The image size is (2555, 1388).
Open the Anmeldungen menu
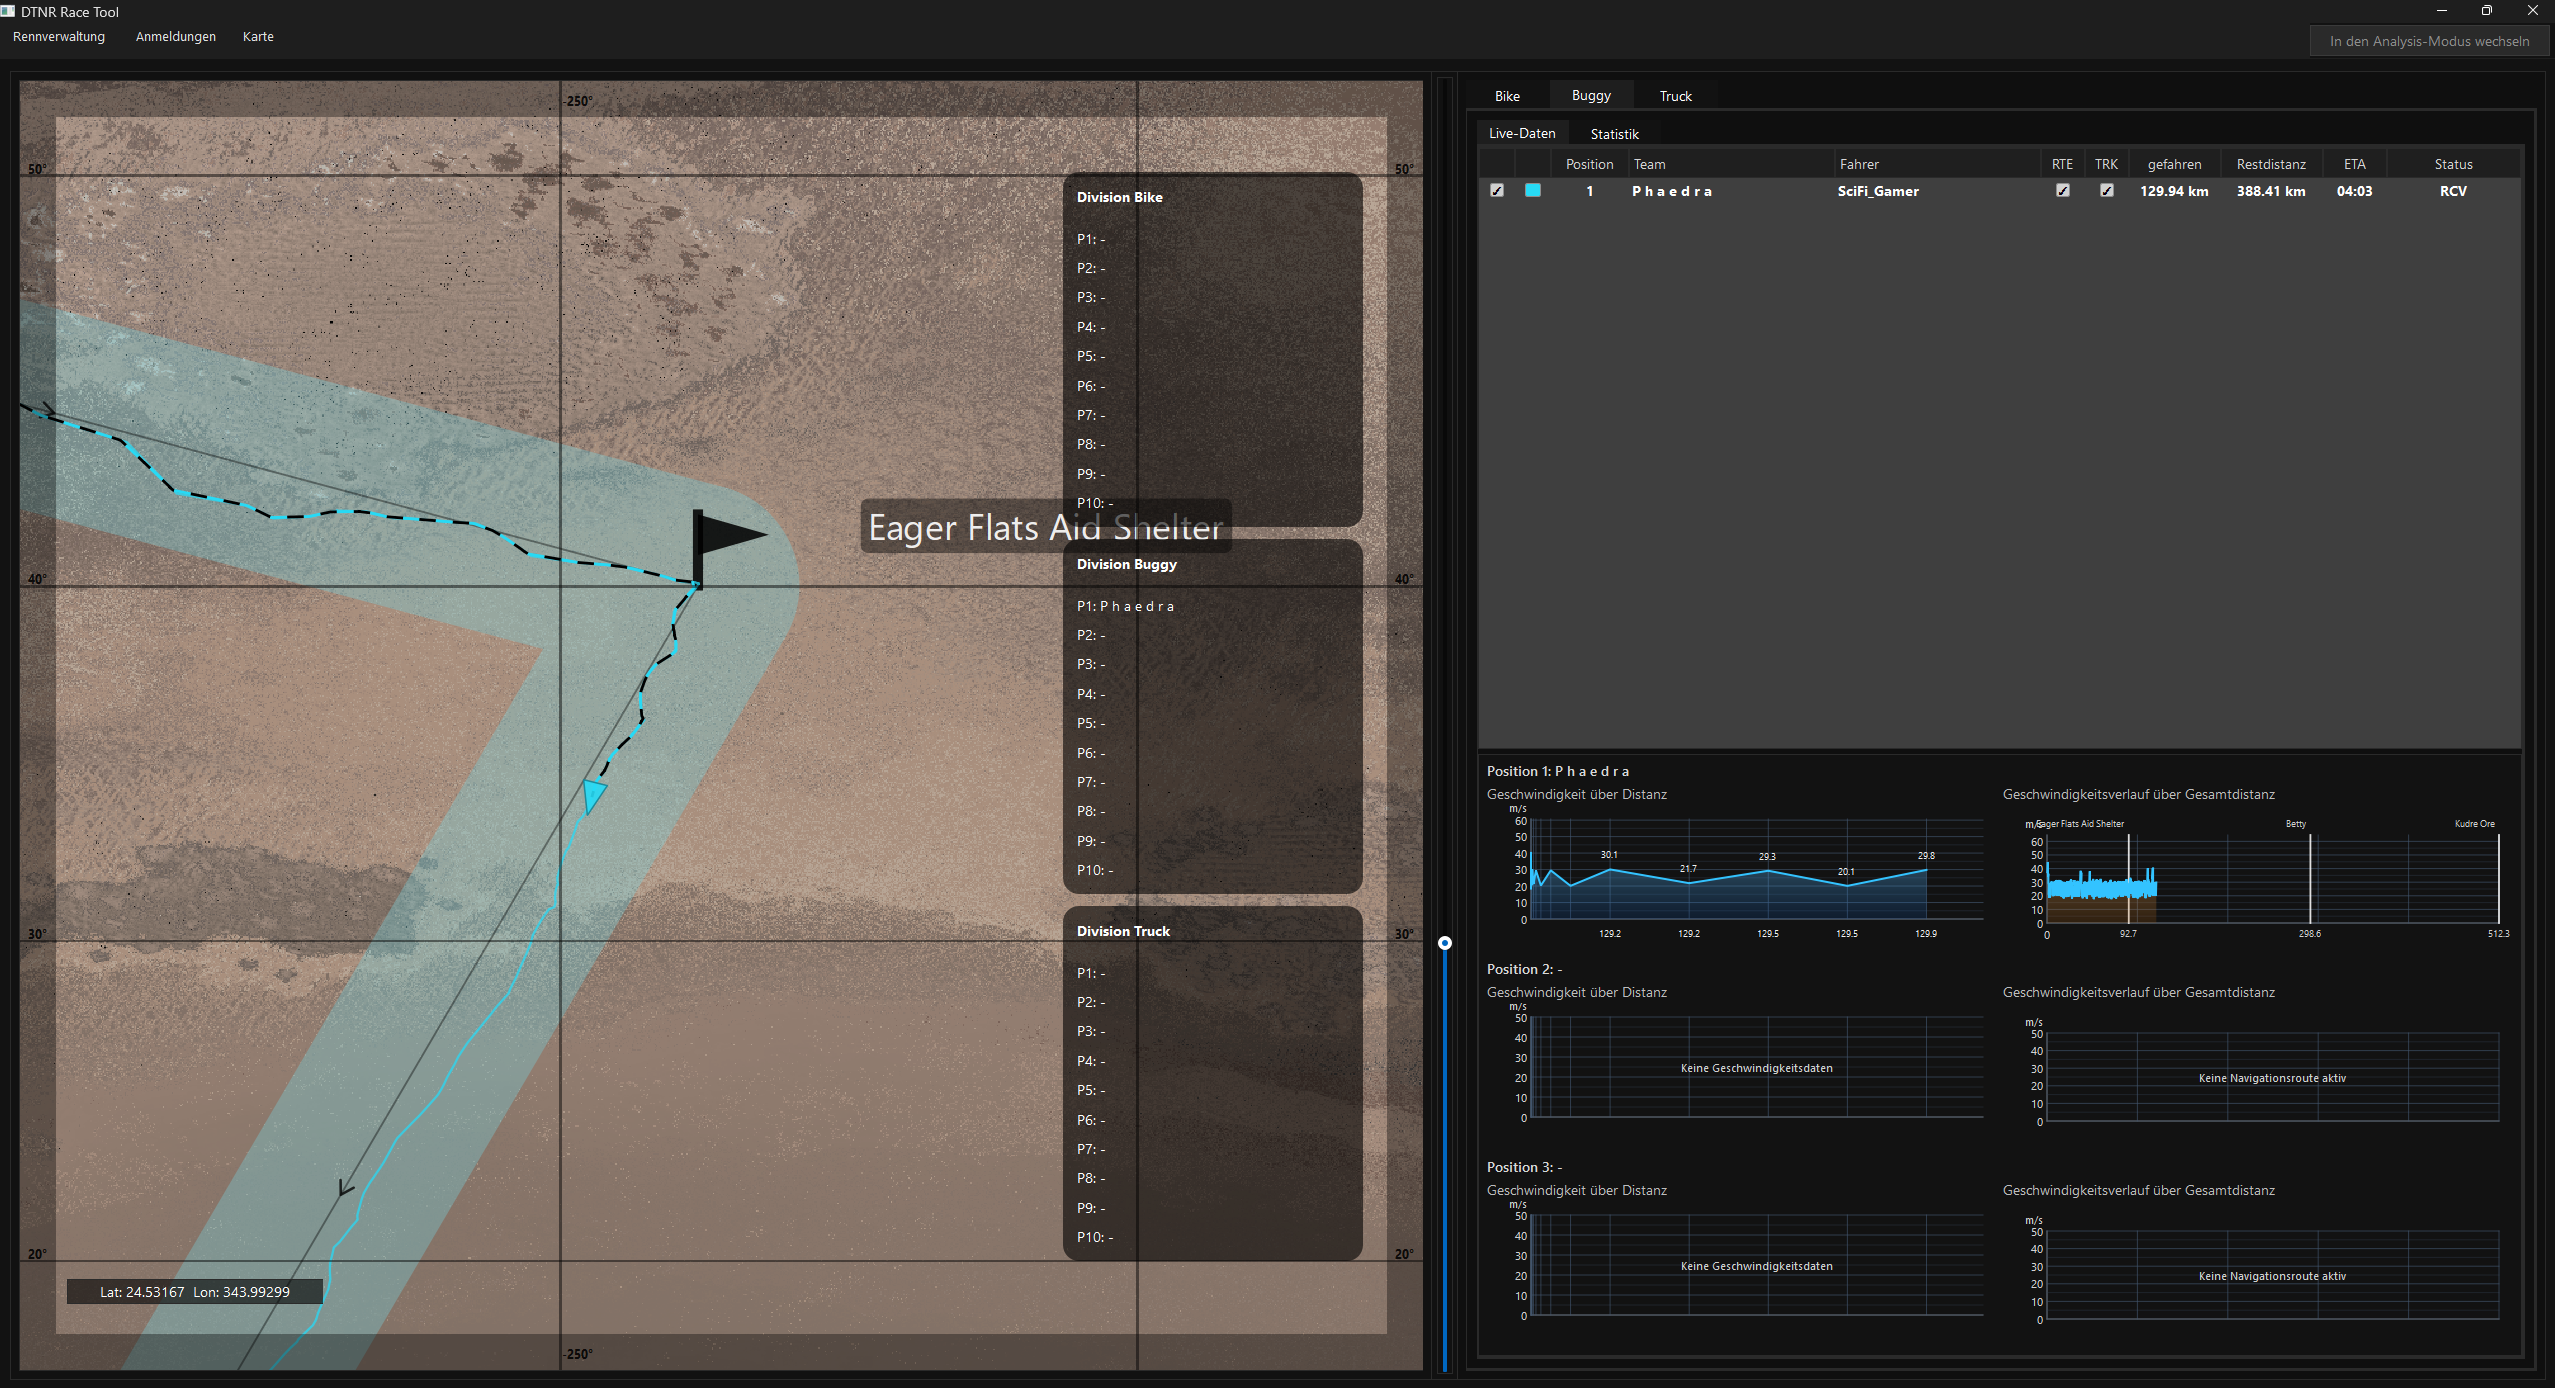point(175,36)
